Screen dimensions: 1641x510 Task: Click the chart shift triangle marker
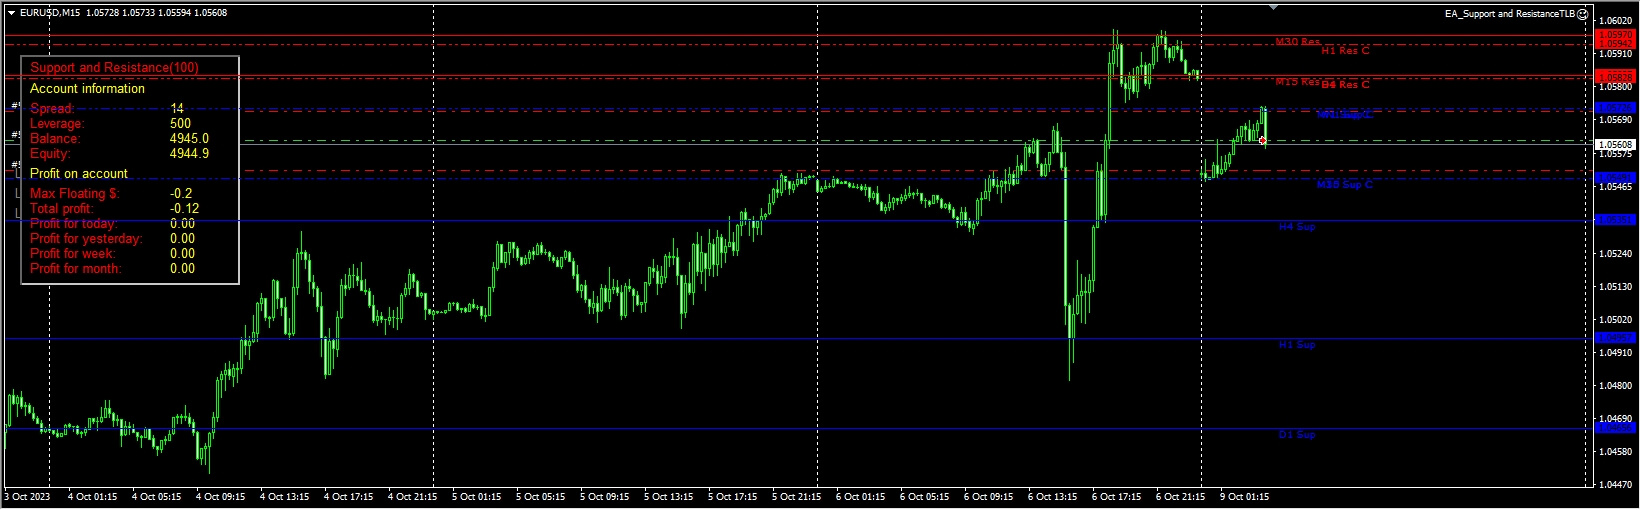[1273, 7]
